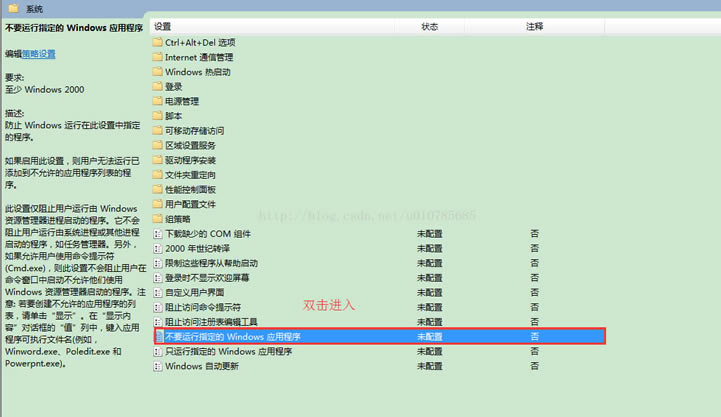Click the 组策略 folder icon

click(x=157, y=218)
